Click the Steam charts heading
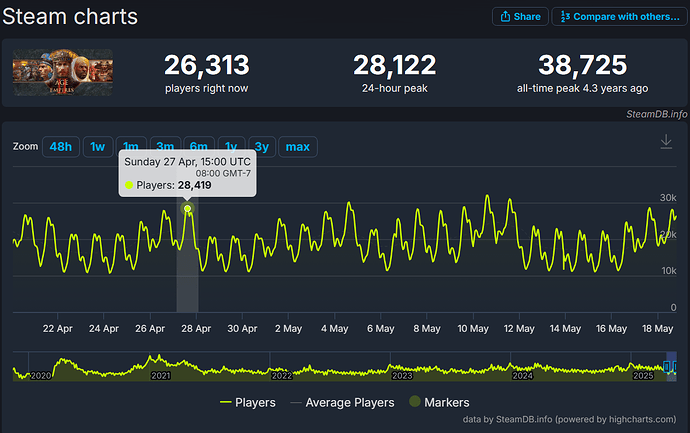Screen dimensions: 690x433 point(70,17)
